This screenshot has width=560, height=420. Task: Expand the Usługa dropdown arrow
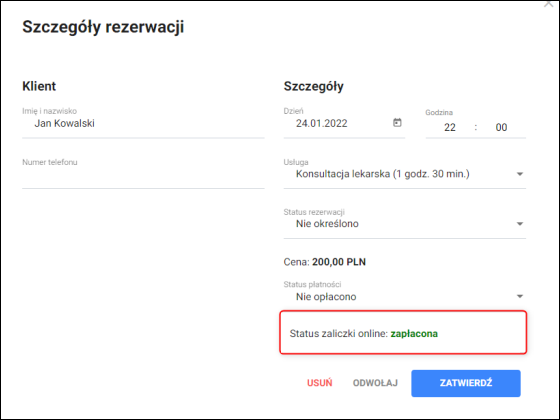click(520, 174)
